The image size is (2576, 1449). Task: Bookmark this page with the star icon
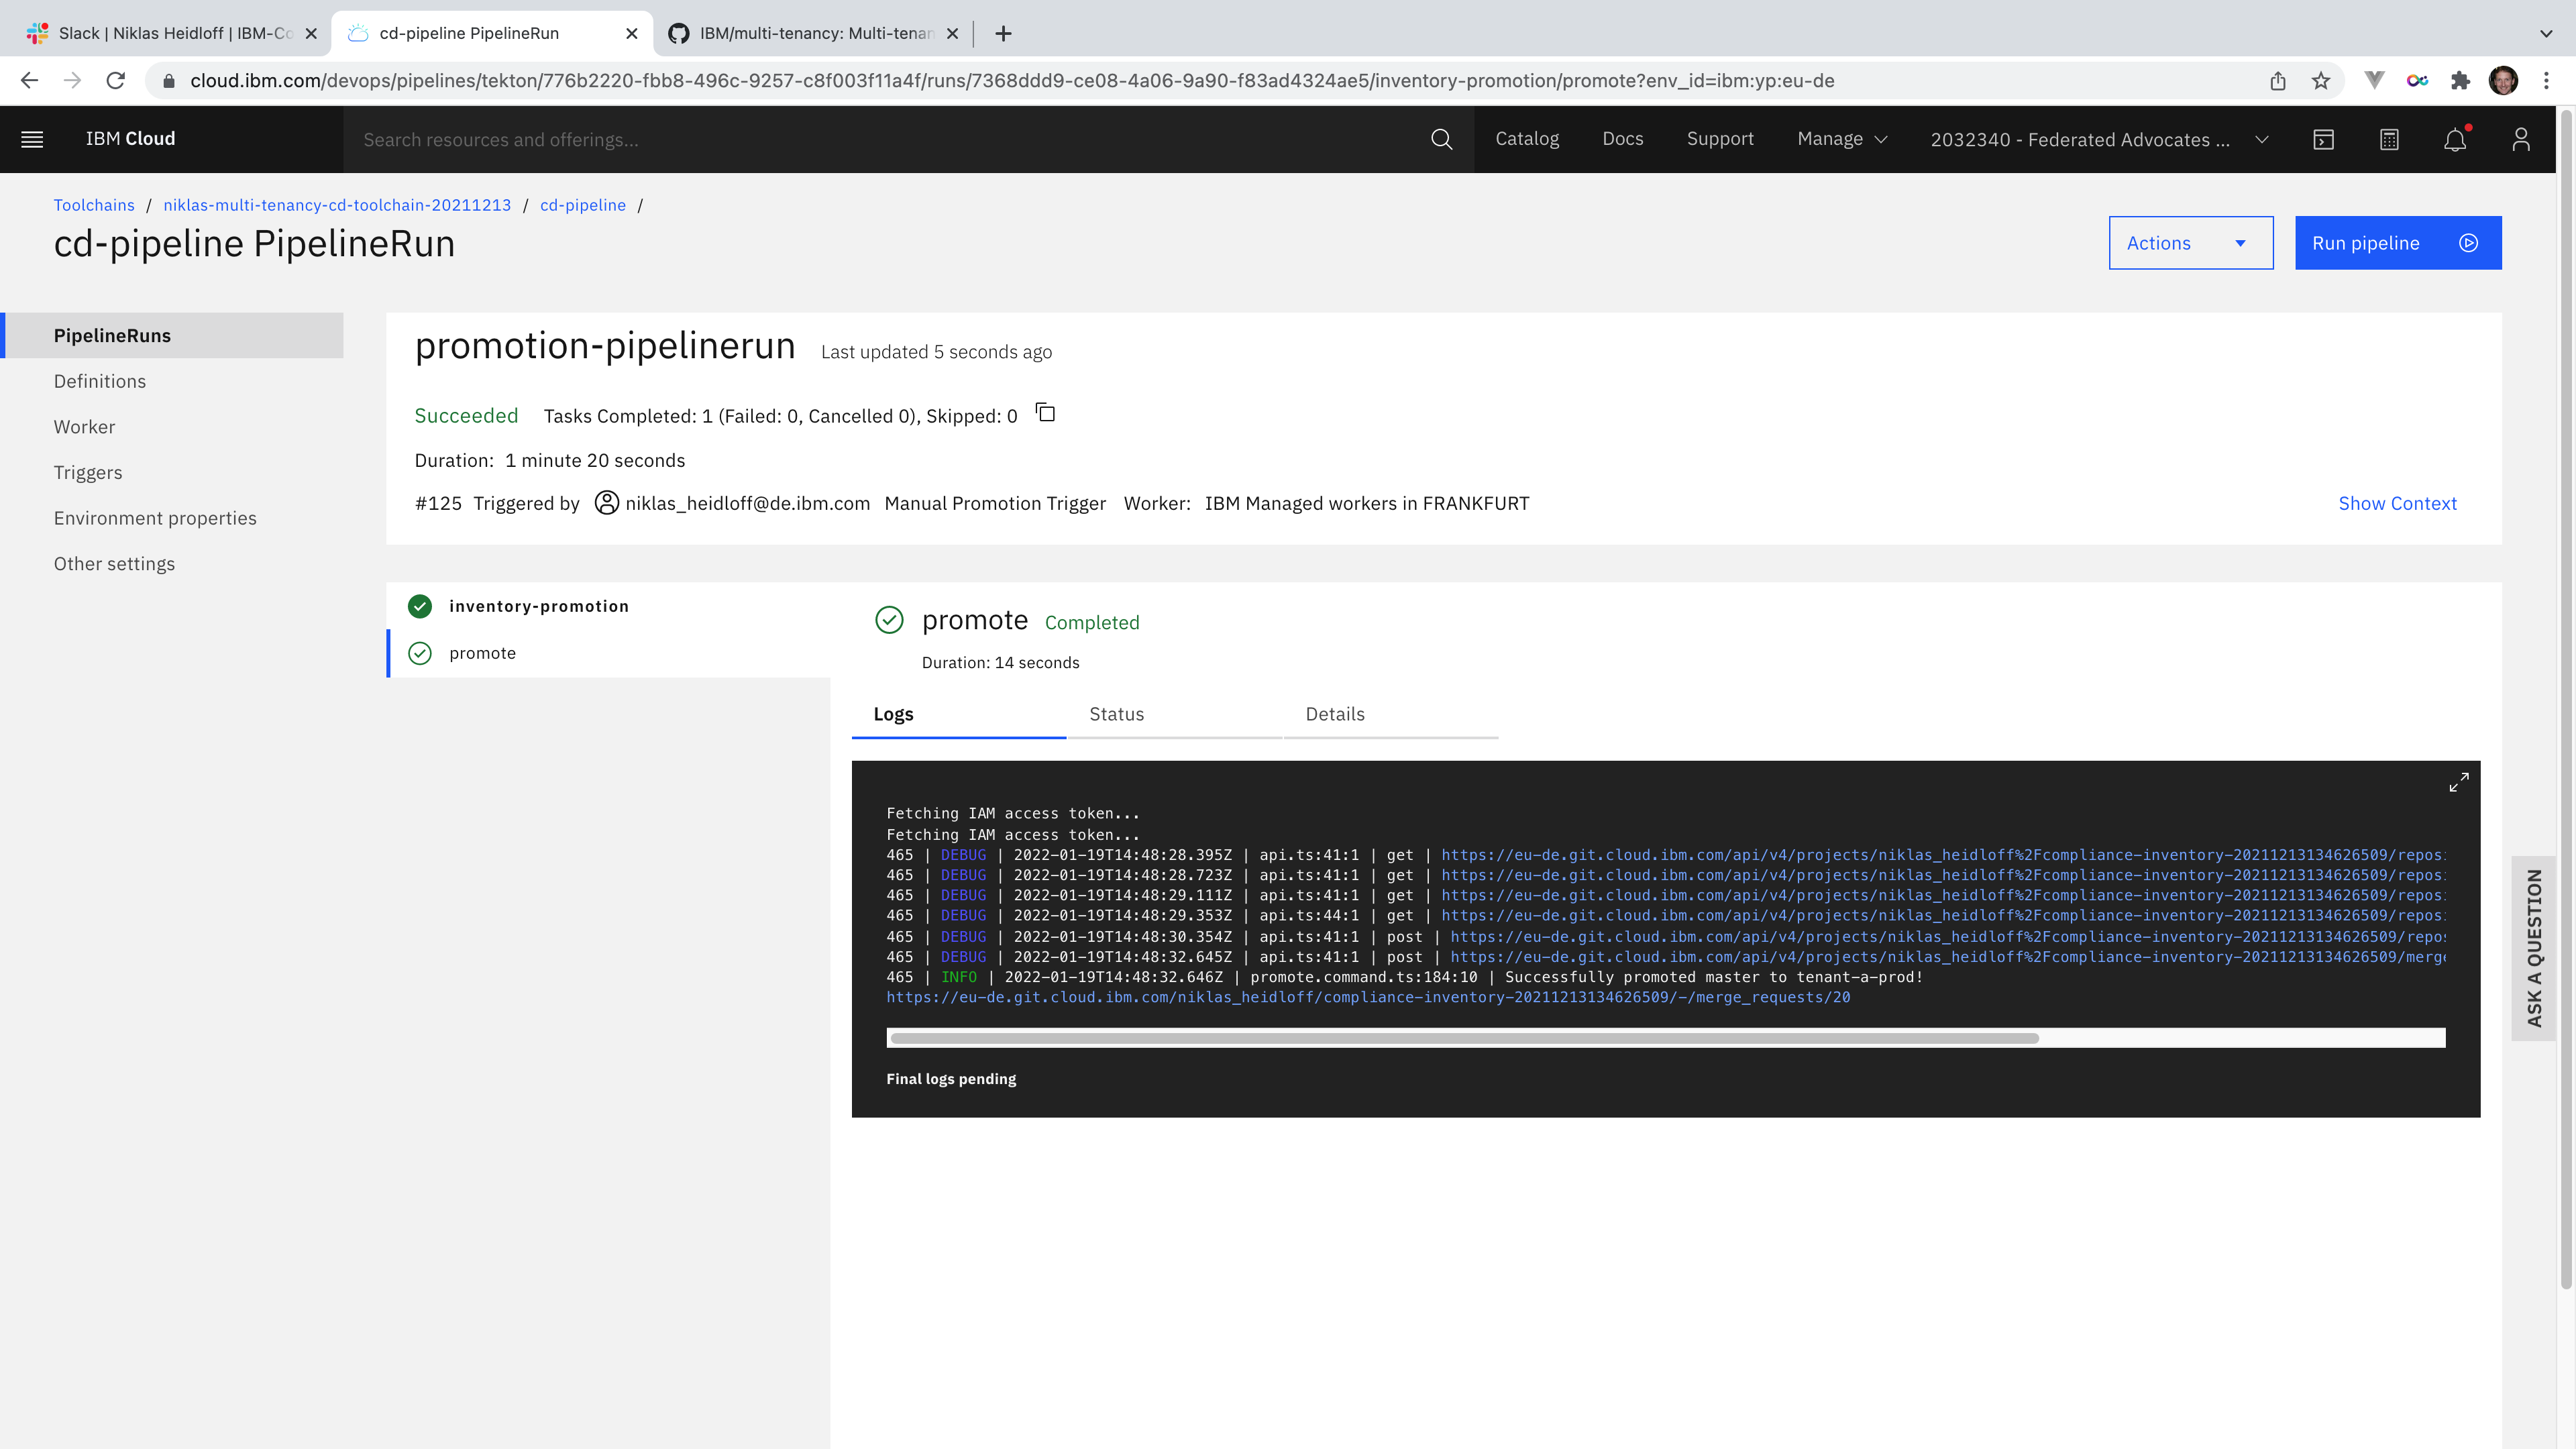pyautogui.click(x=2321, y=81)
